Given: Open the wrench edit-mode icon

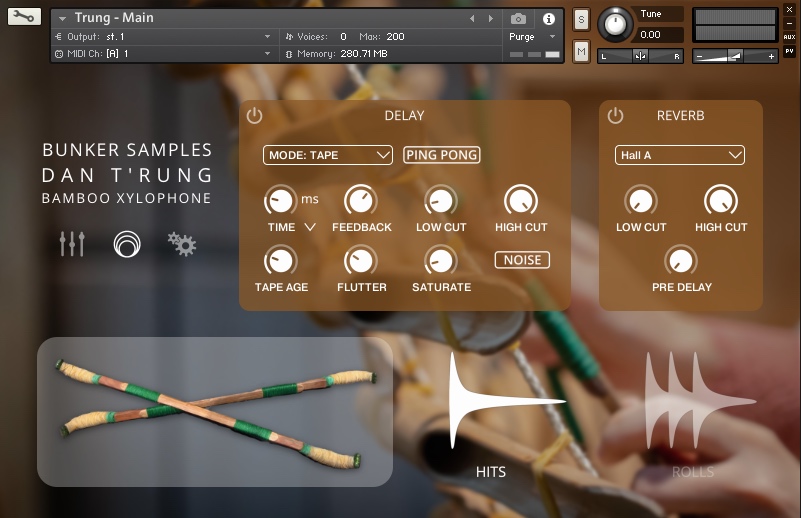Looking at the screenshot, I should (x=25, y=17).
